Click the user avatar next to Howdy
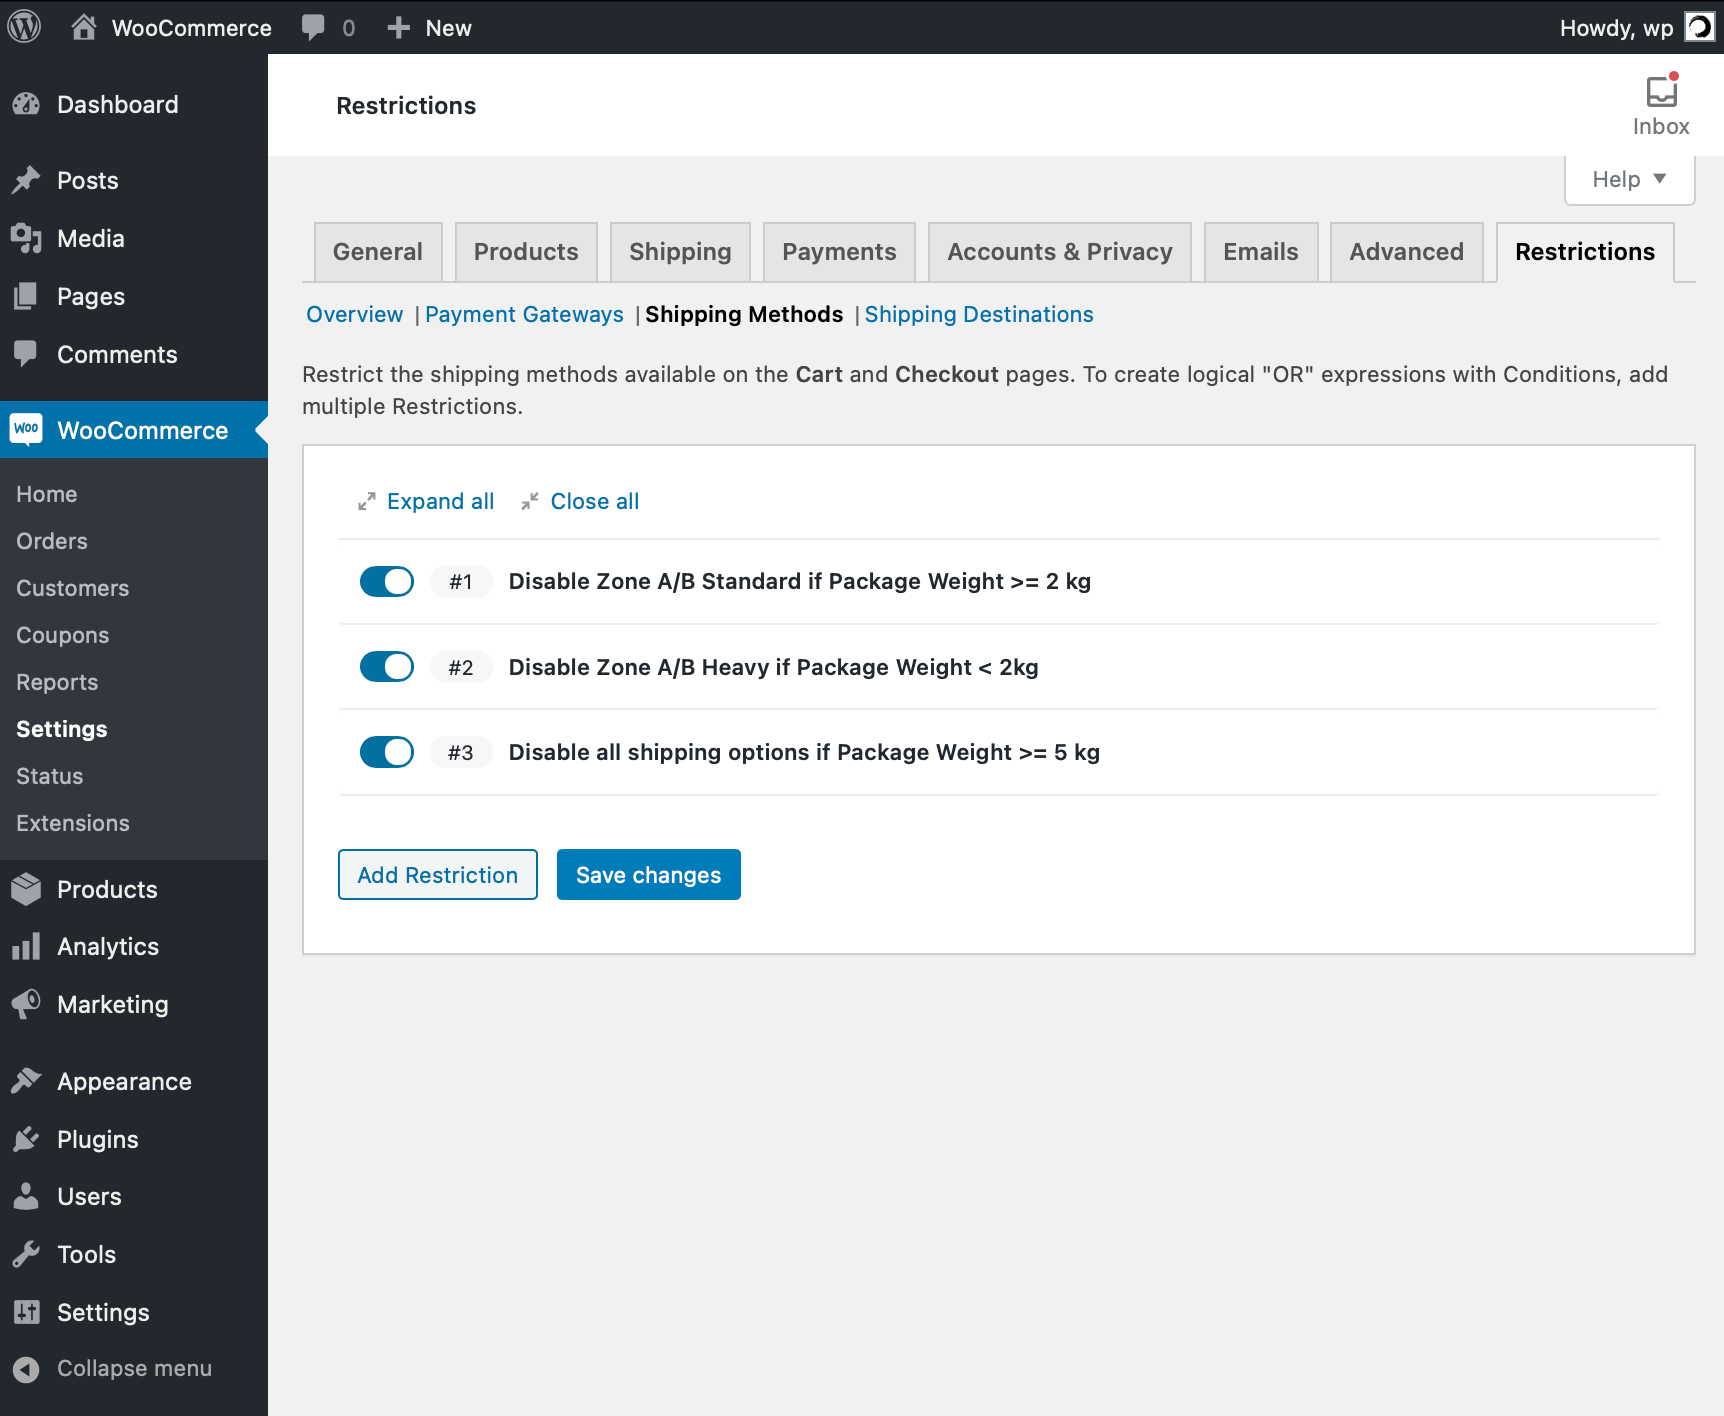 coord(1699,27)
